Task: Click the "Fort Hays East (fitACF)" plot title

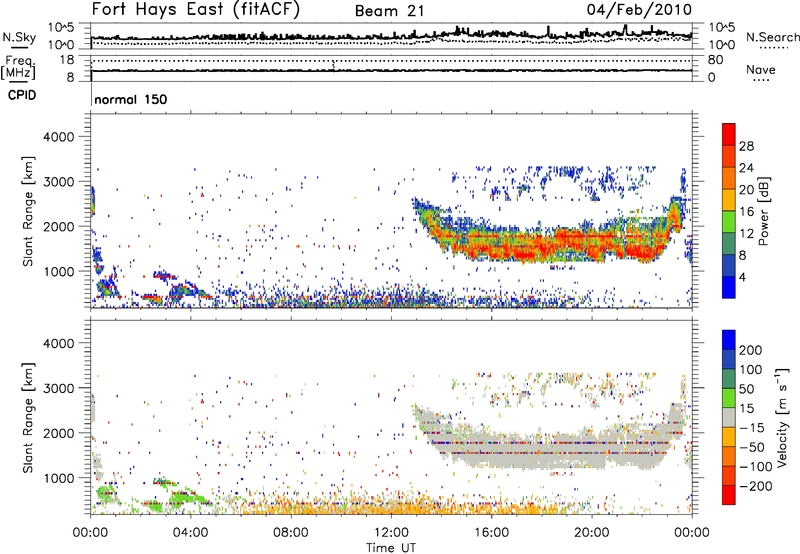Action: (x=195, y=9)
